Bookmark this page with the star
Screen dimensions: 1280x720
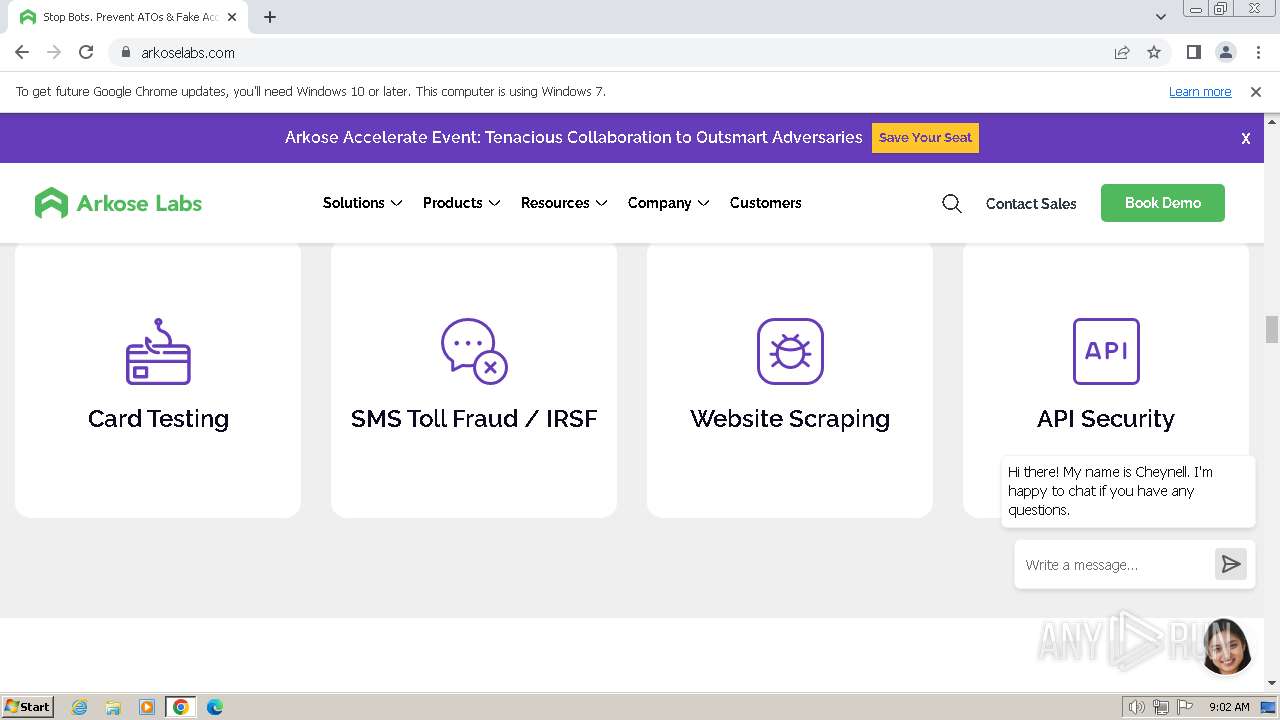click(1154, 53)
